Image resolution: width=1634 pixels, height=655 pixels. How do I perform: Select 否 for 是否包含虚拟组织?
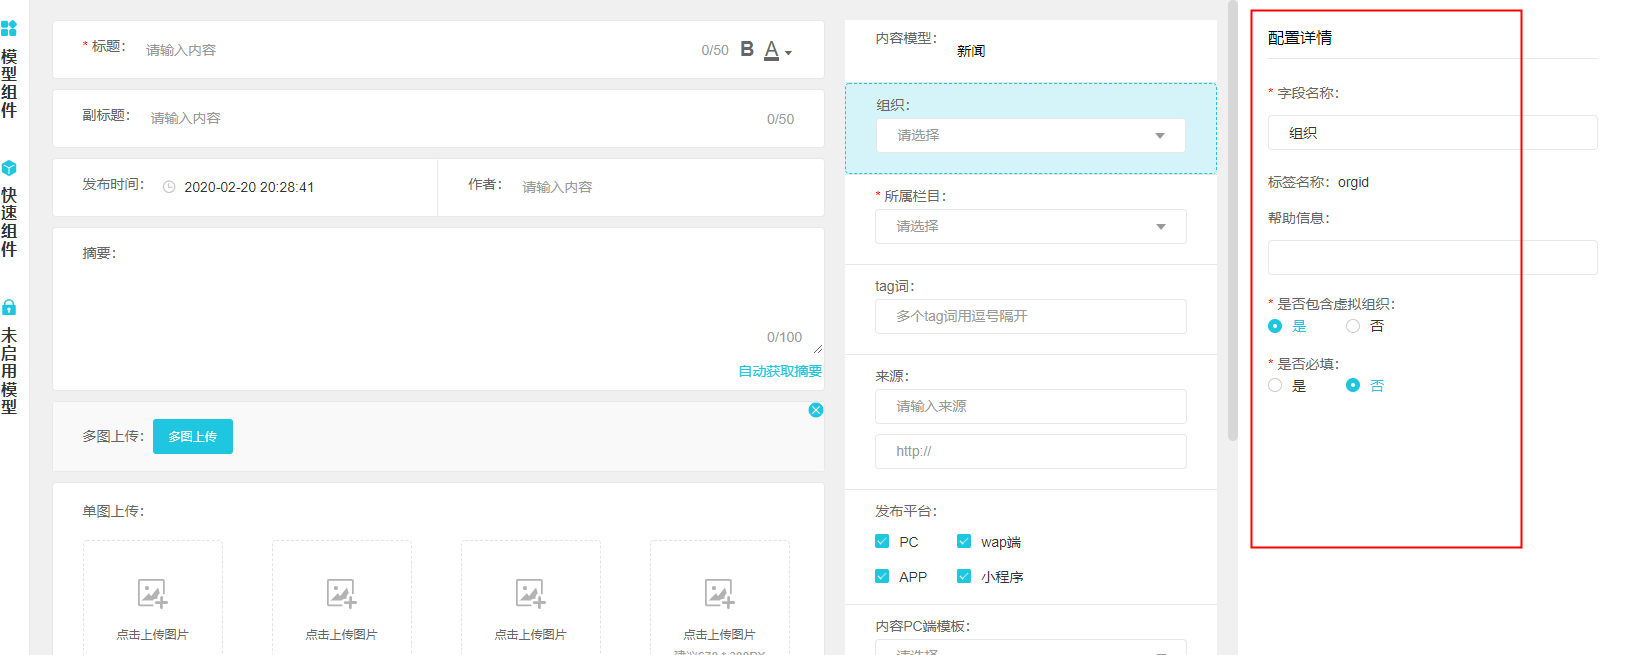tap(1353, 326)
